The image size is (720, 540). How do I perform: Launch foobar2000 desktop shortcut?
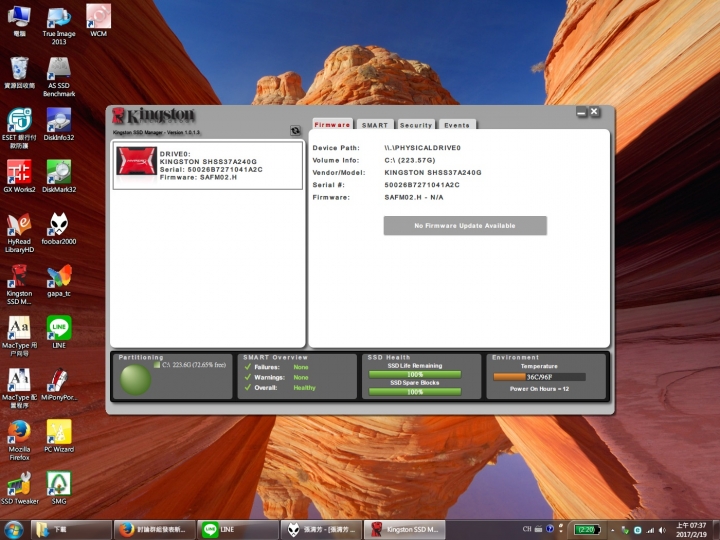(59, 228)
